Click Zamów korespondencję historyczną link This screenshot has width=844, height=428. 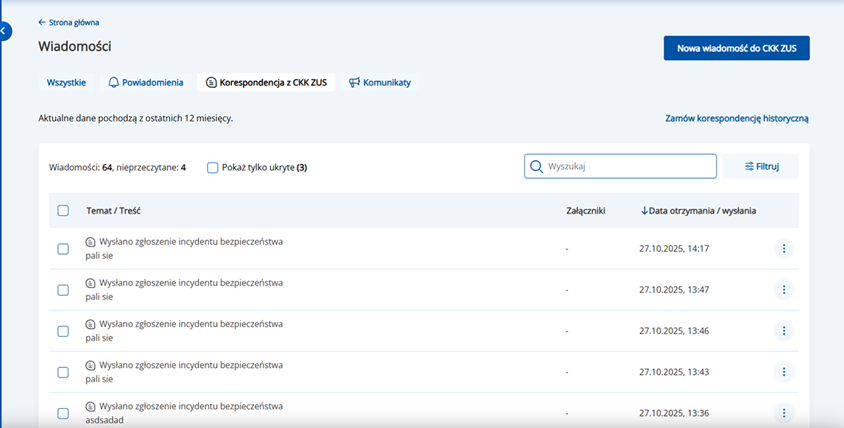pos(736,118)
